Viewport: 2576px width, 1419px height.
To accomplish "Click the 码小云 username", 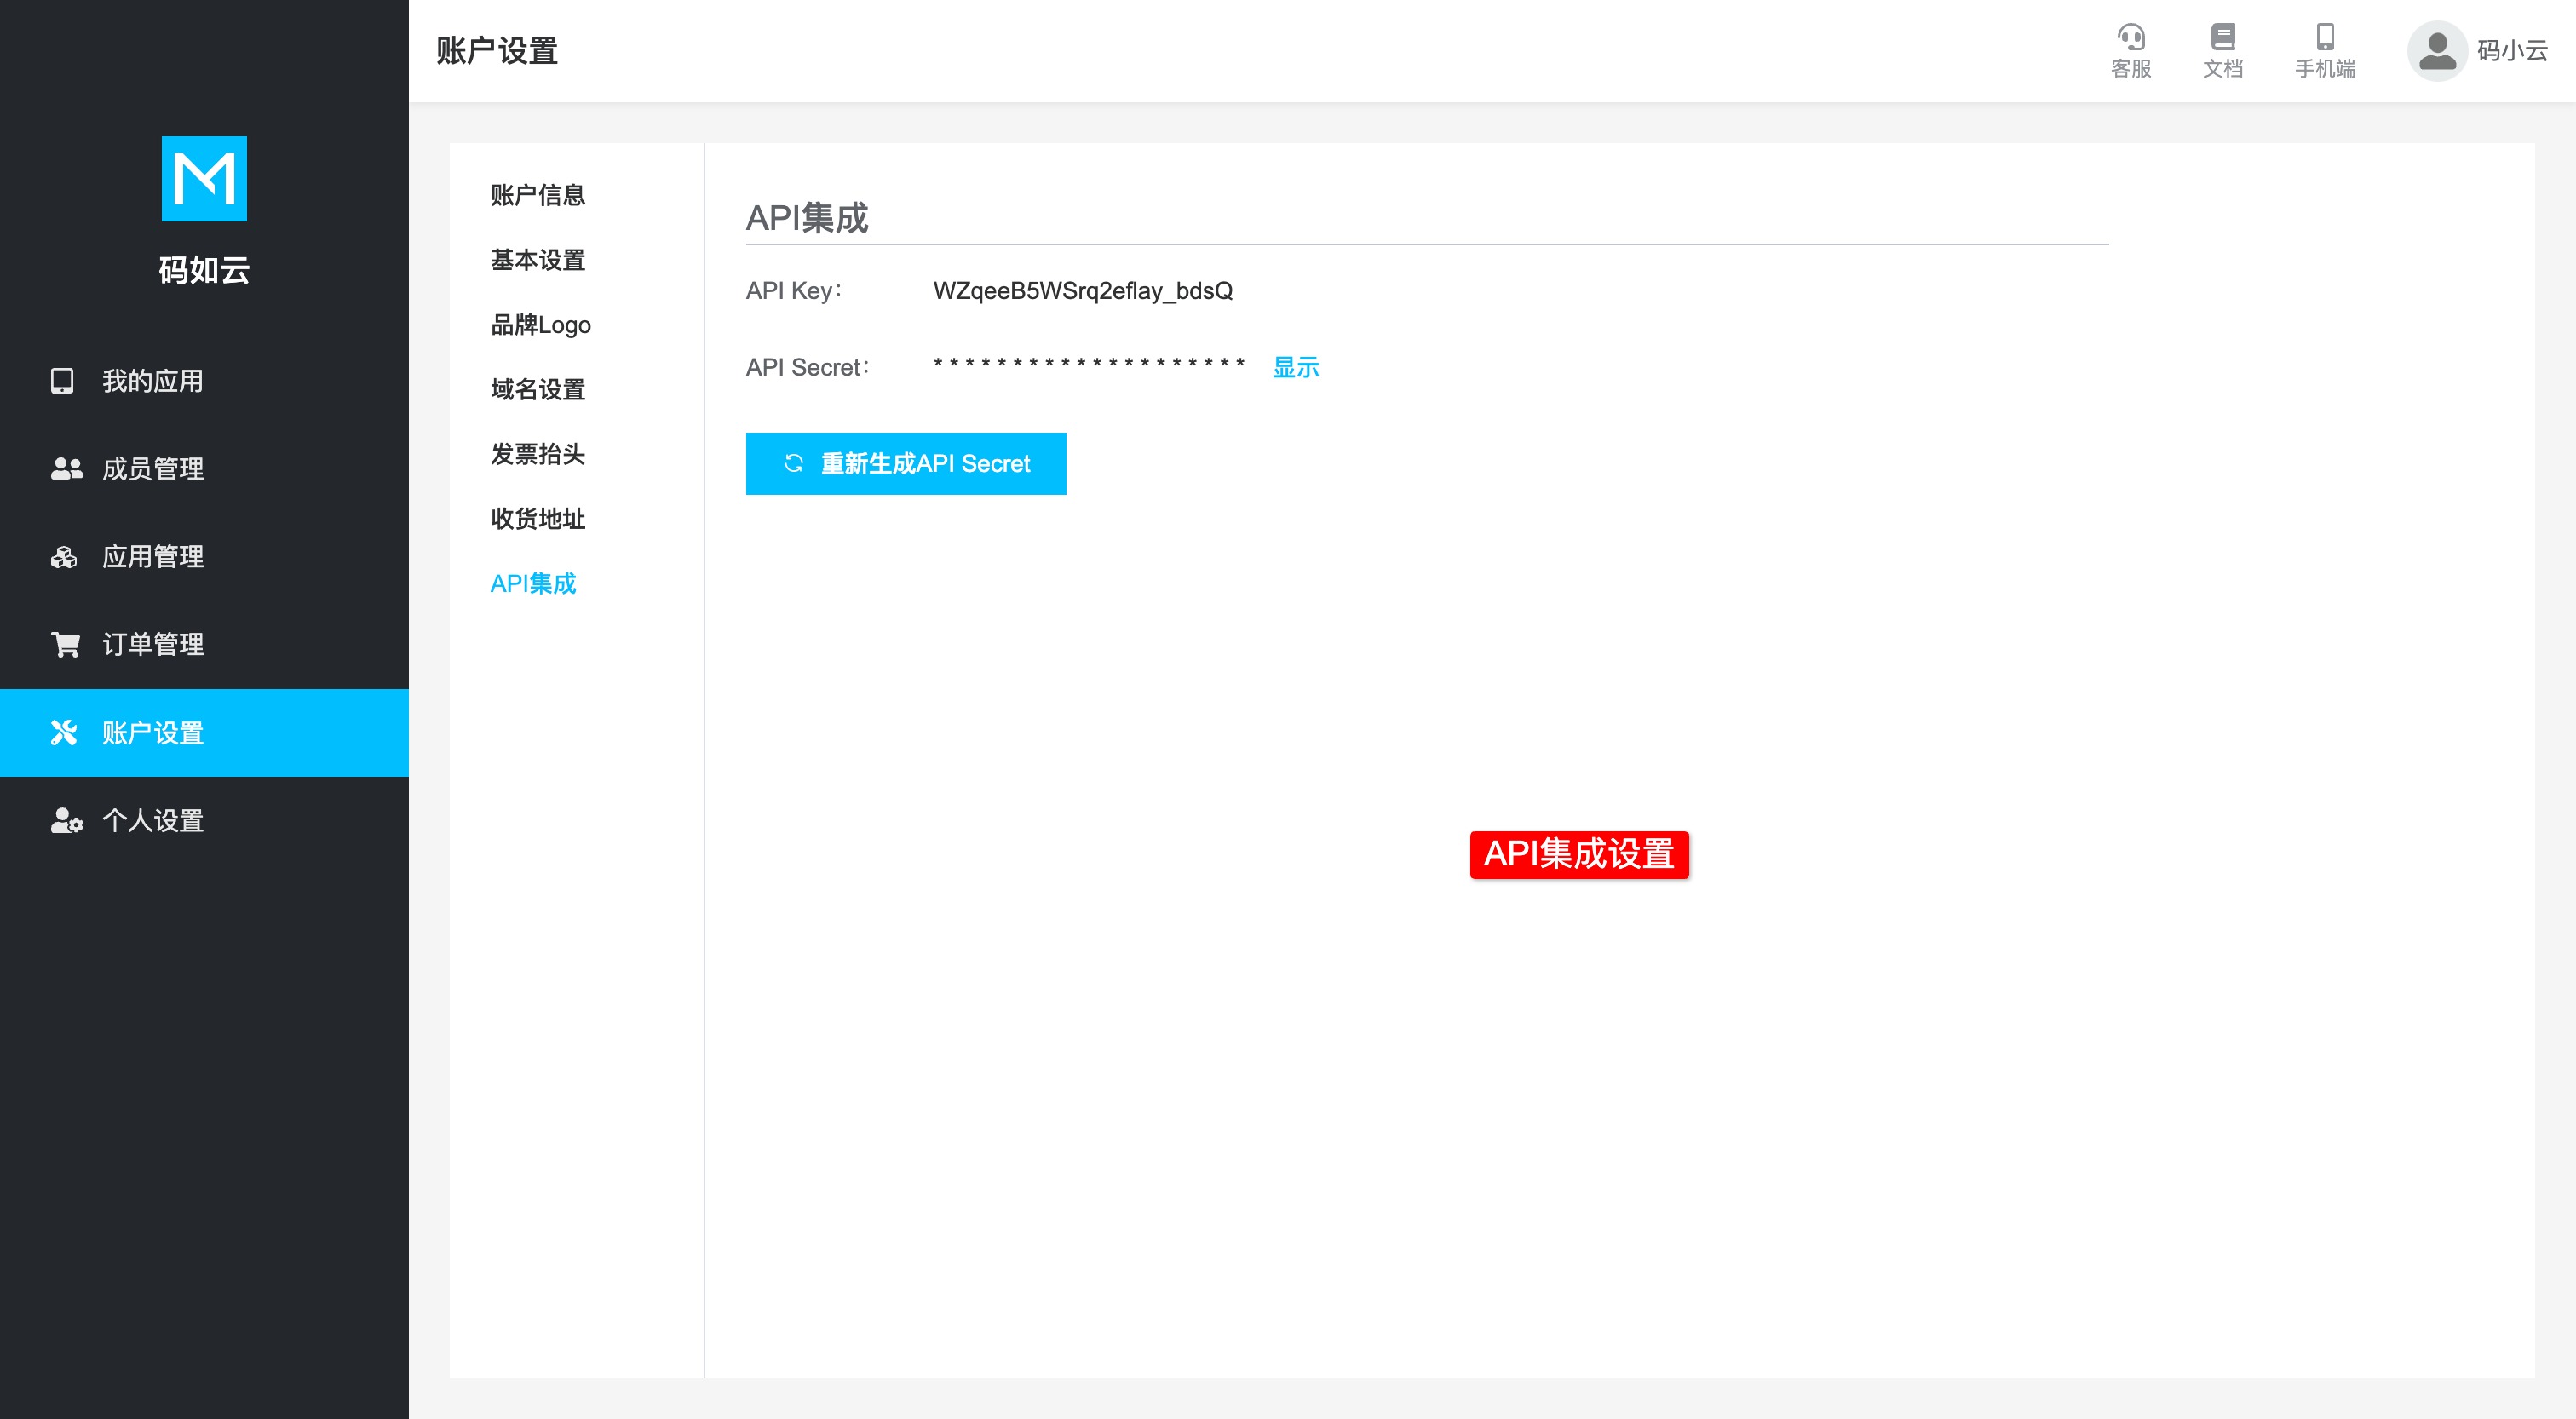I will point(2513,51).
